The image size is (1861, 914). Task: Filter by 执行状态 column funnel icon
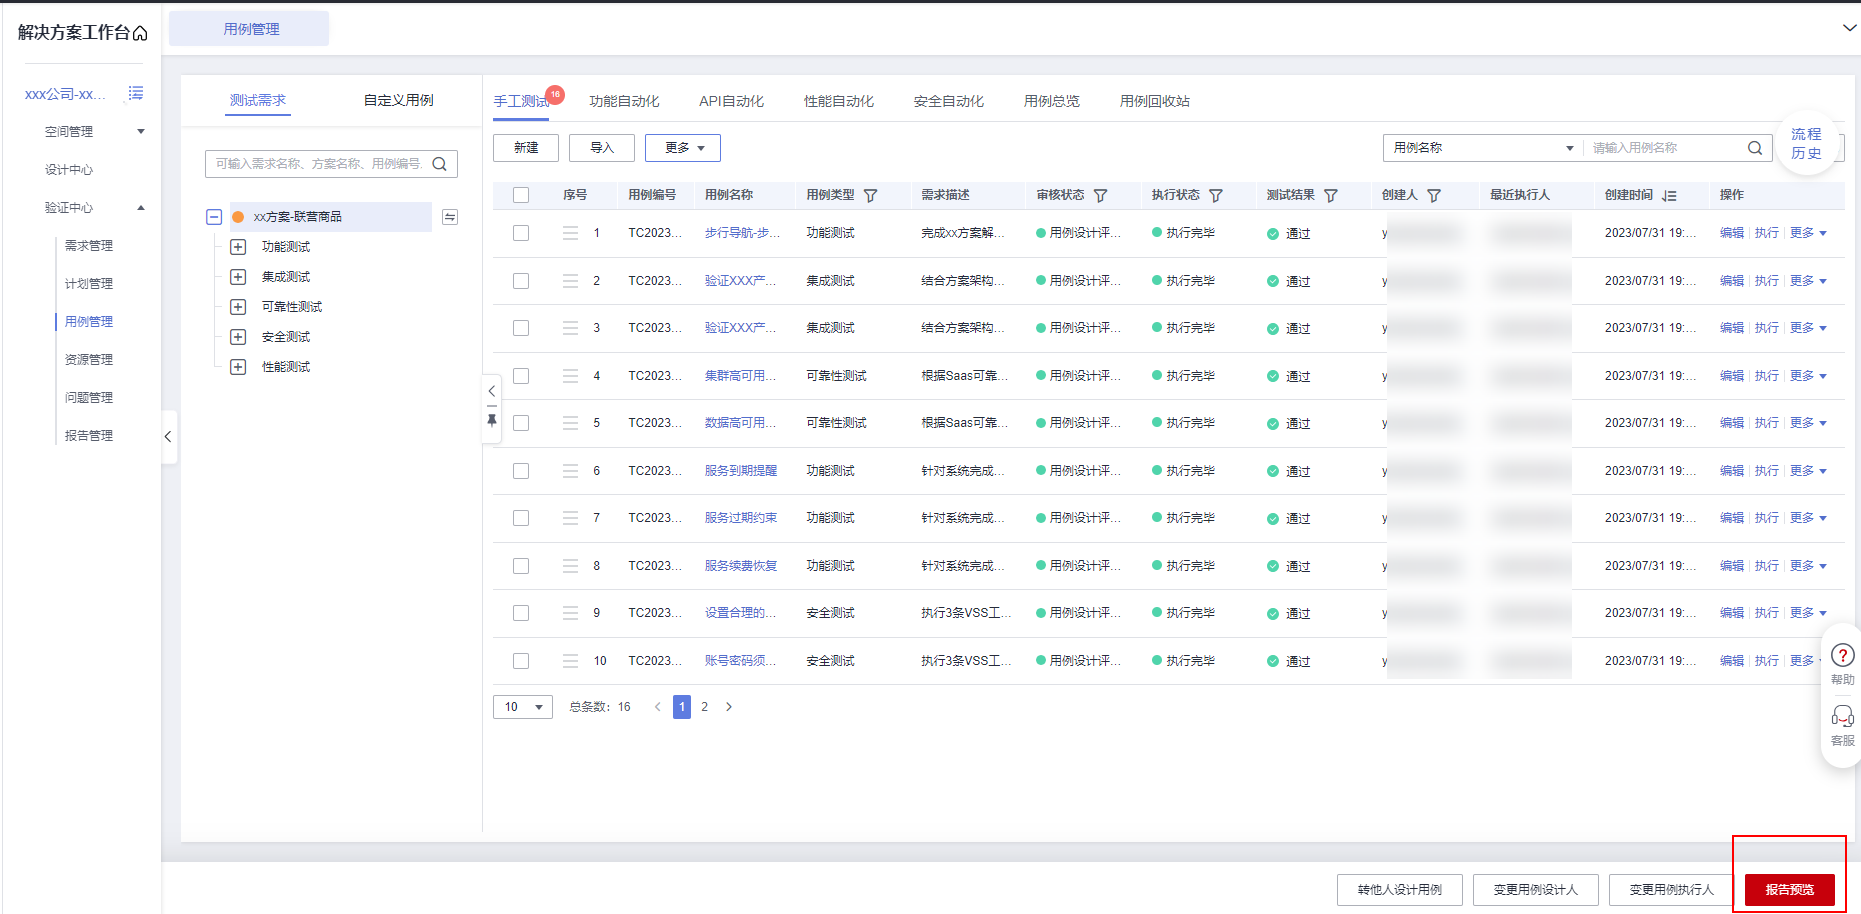coord(1216,196)
